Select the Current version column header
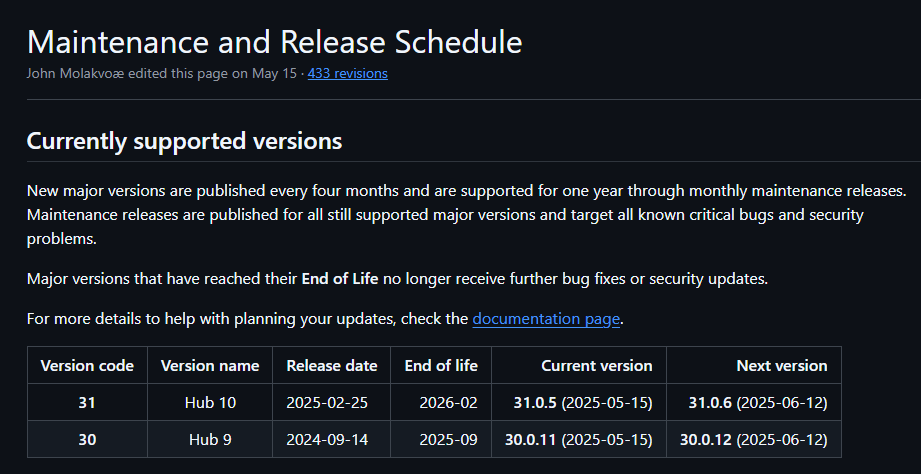This screenshot has width=921, height=474. [579, 365]
